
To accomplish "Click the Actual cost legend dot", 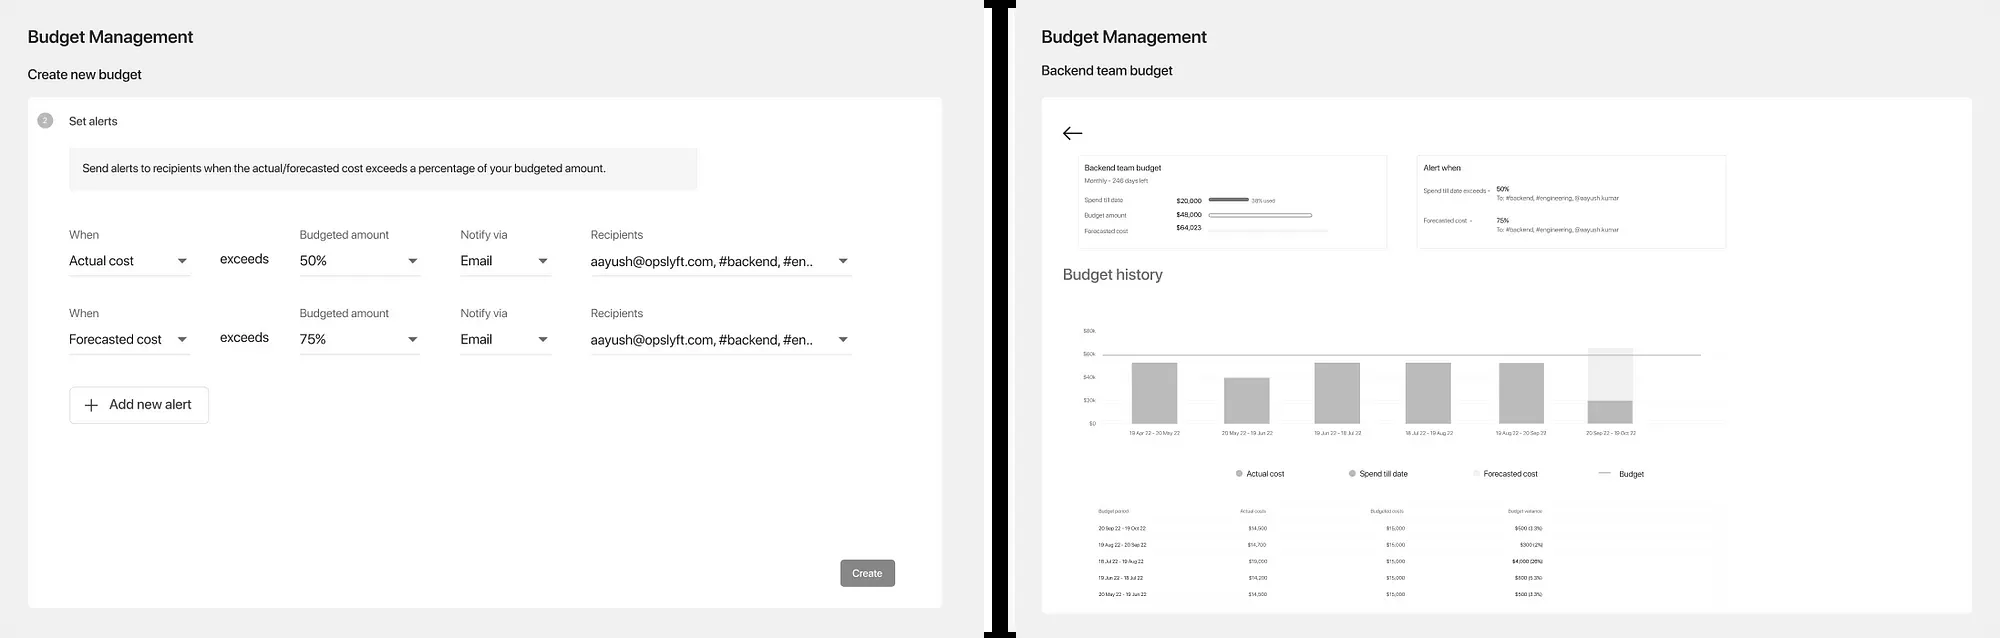I will pyautogui.click(x=1239, y=474).
